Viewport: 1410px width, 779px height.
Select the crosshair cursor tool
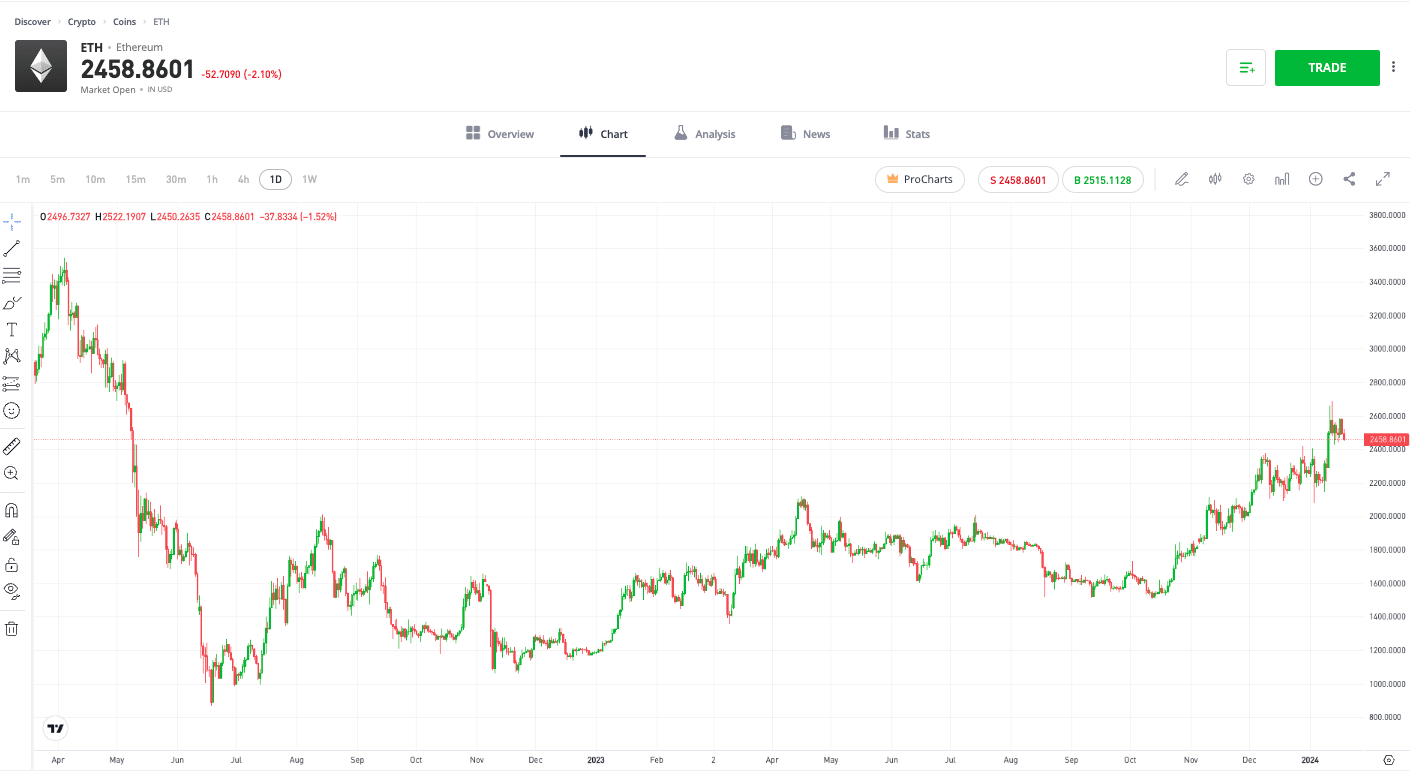click(12, 221)
